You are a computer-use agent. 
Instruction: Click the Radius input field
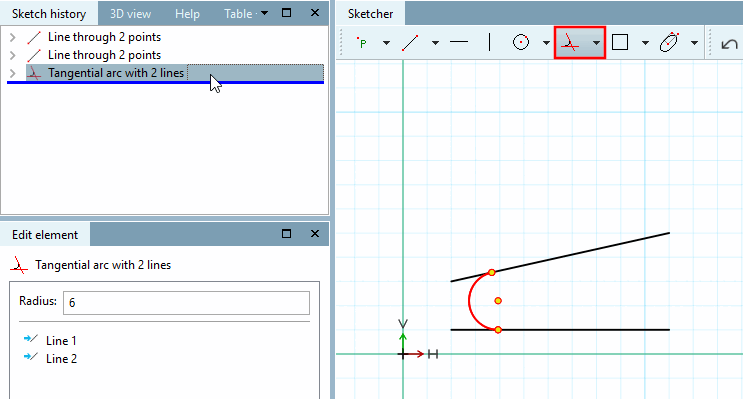pyautogui.click(x=186, y=303)
